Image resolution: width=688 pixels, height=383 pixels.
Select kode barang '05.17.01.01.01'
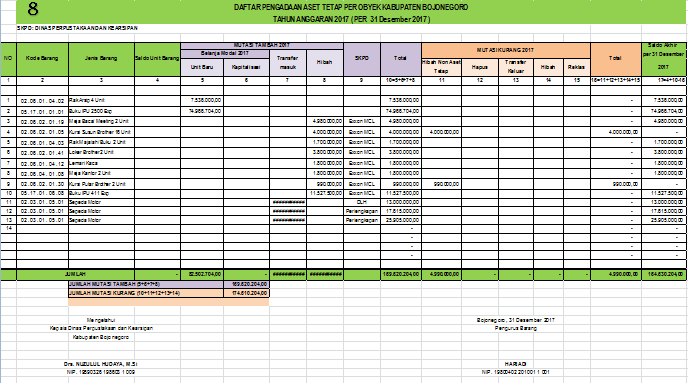click(42, 111)
